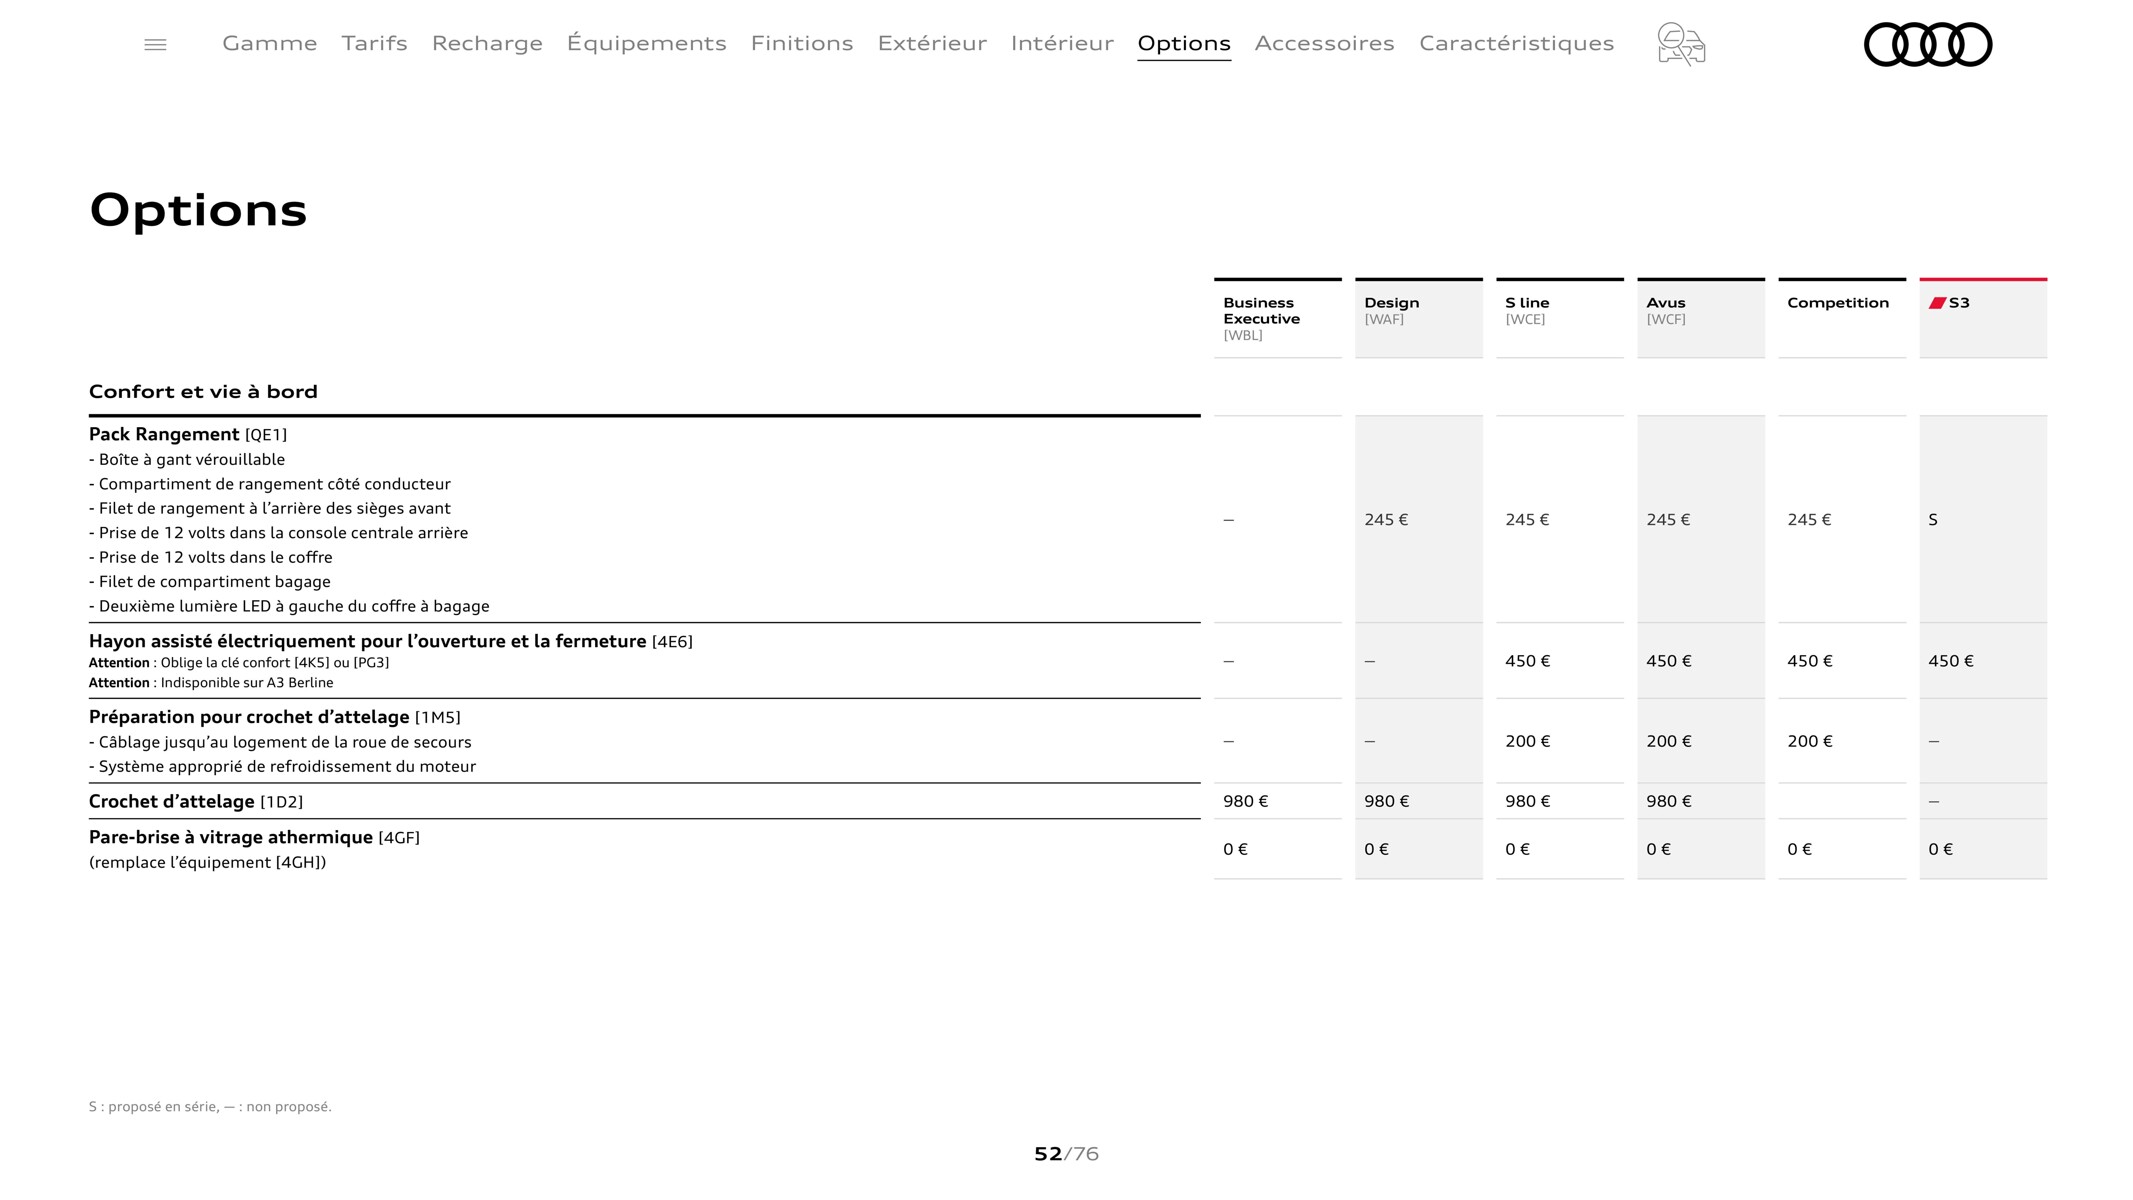Click Crochet Design price 980 €
Image resolution: width=2133 pixels, height=1200 pixels.
click(1387, 801)
